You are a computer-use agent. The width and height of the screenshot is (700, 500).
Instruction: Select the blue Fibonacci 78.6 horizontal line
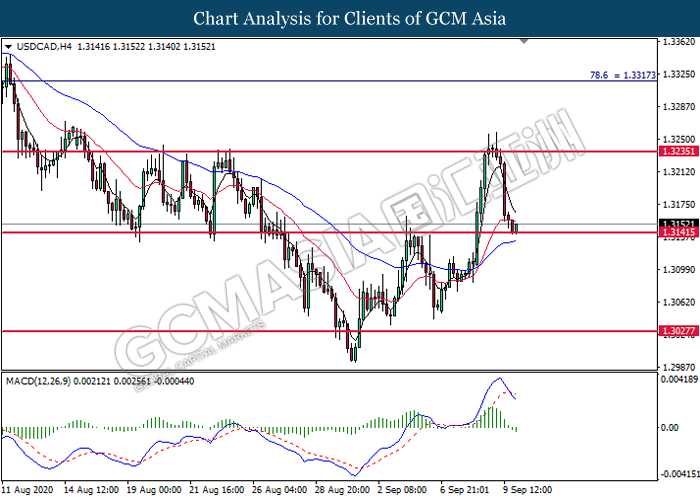329,81
